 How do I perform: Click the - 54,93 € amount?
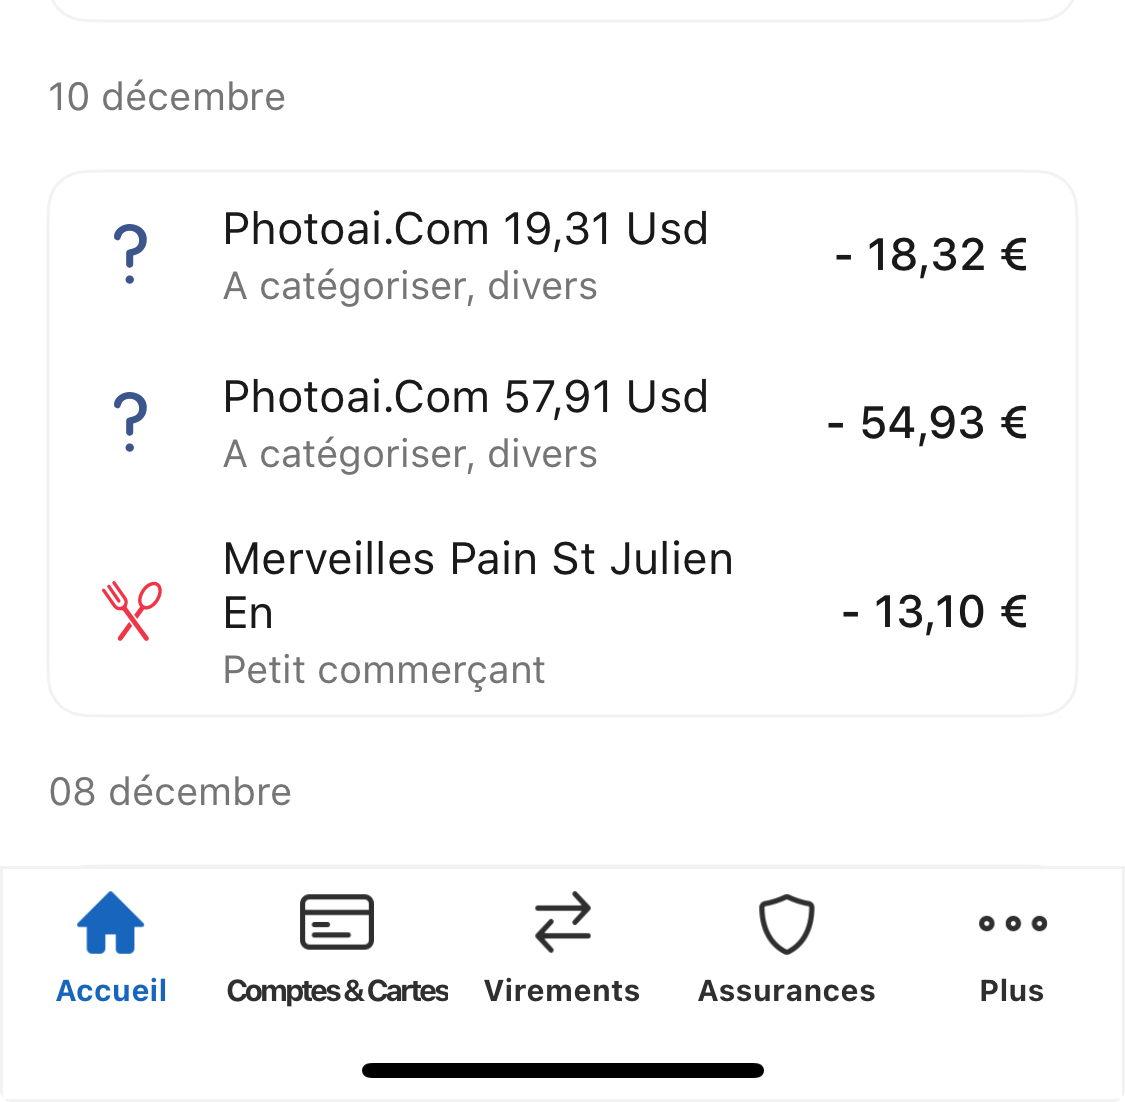[927, 423]
